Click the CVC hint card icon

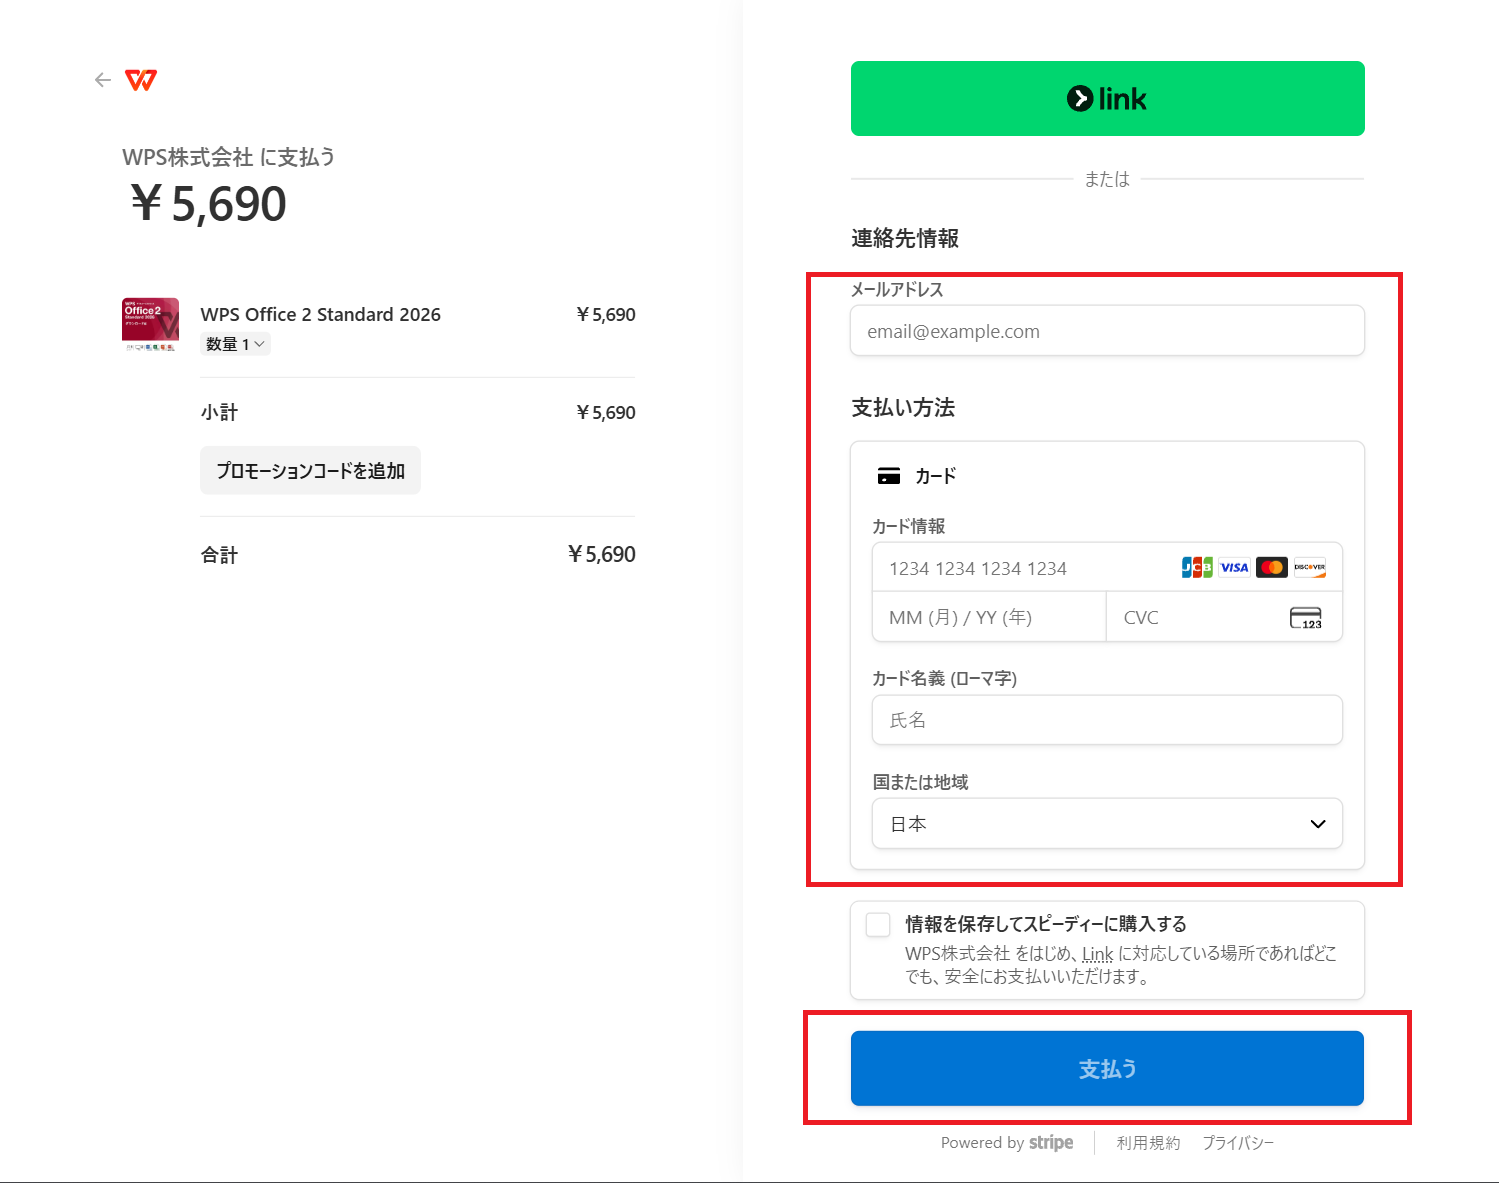(1306, 618)
